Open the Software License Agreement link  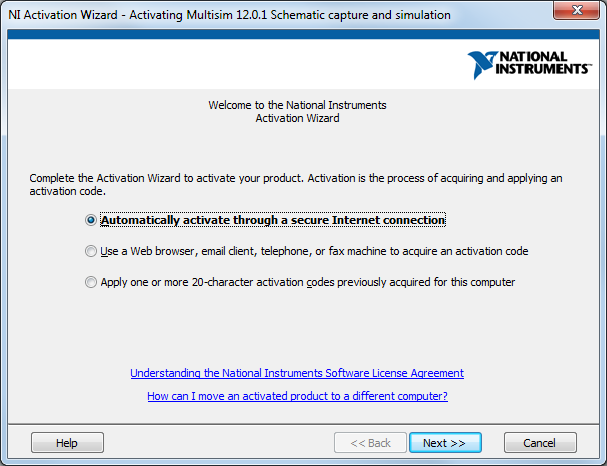pos(297,373)
